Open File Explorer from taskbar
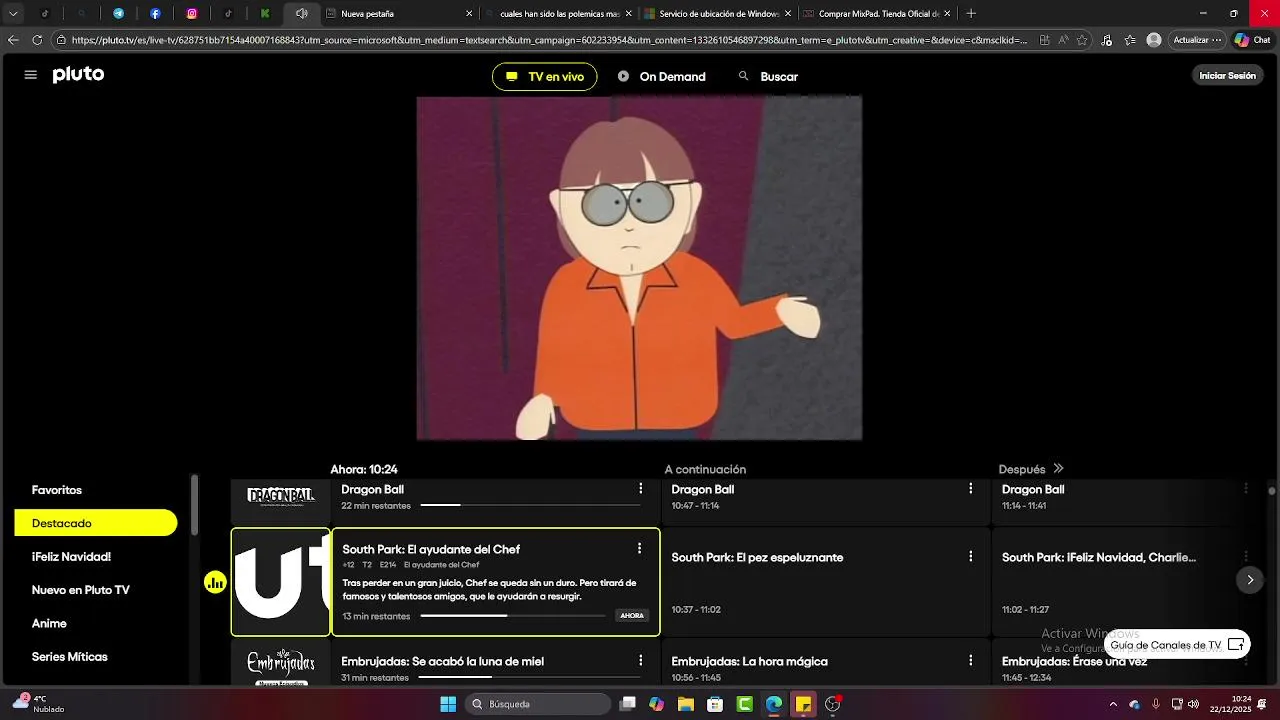 click(x=686, y=704)
